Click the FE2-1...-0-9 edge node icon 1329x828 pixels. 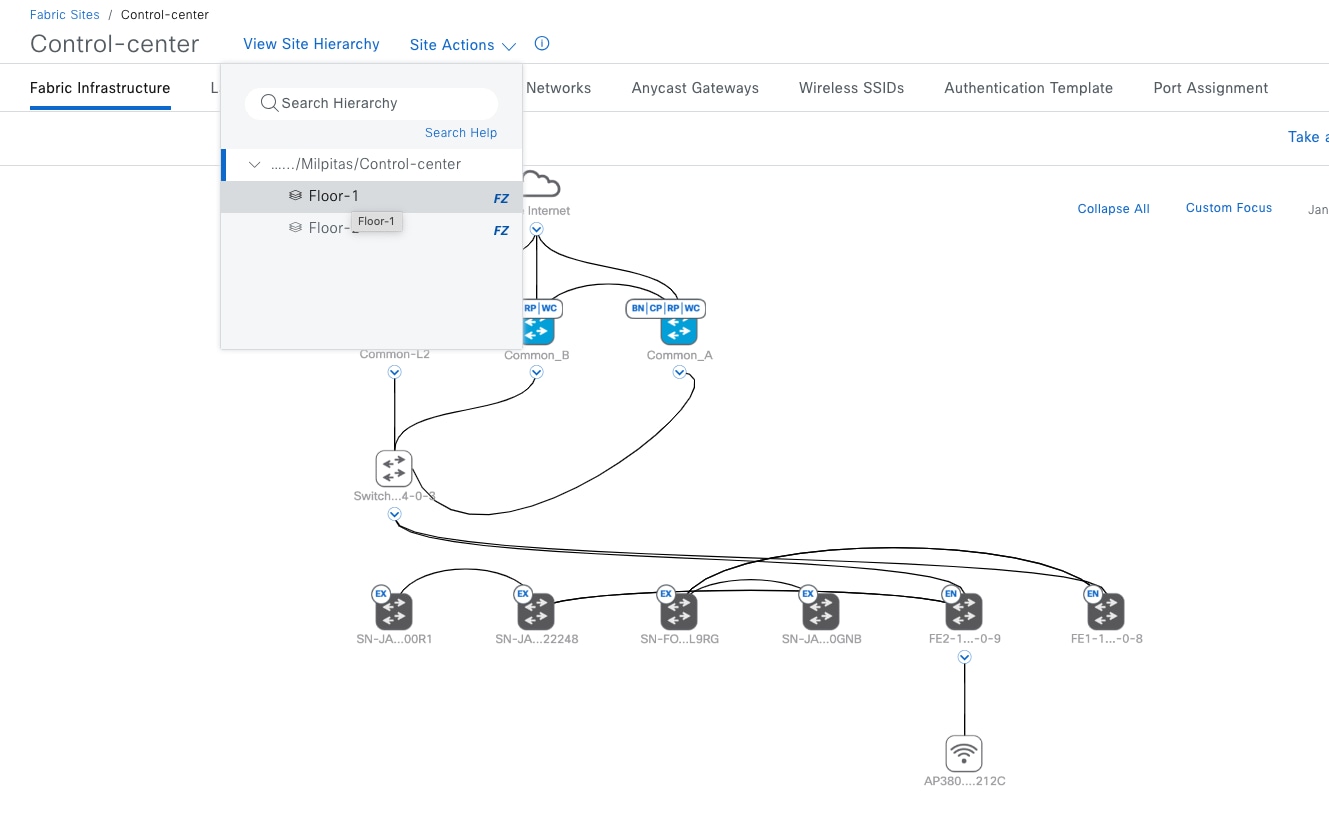tap(963, 610)
